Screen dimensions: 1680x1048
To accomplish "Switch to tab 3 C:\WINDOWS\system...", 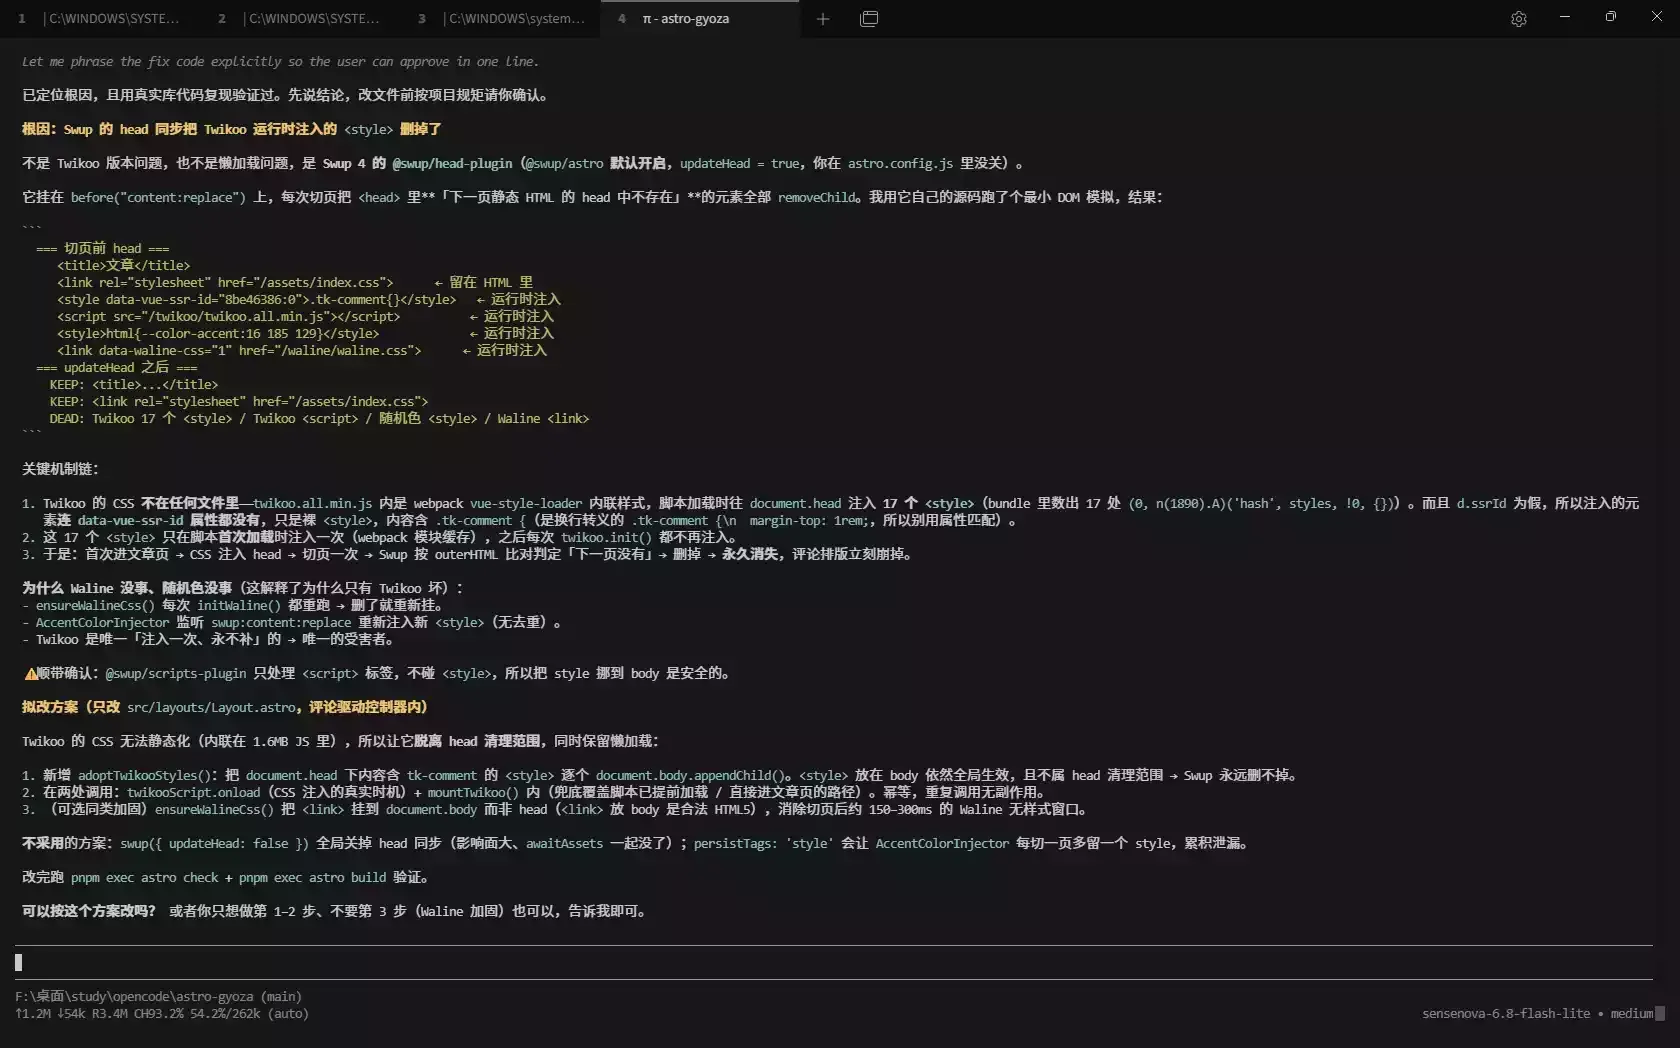I will tap(500, 19).
